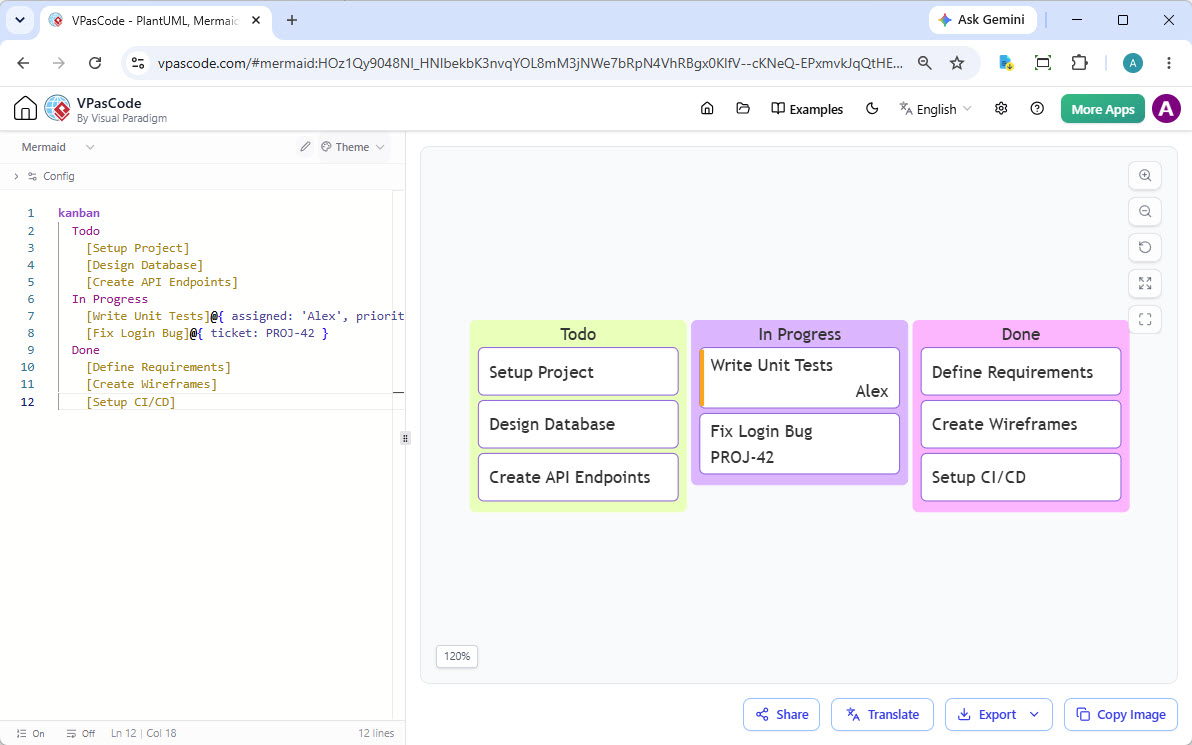1192x745 pixels.
Task: Click Ask Gemini button
Action: [x=982, y=20]
